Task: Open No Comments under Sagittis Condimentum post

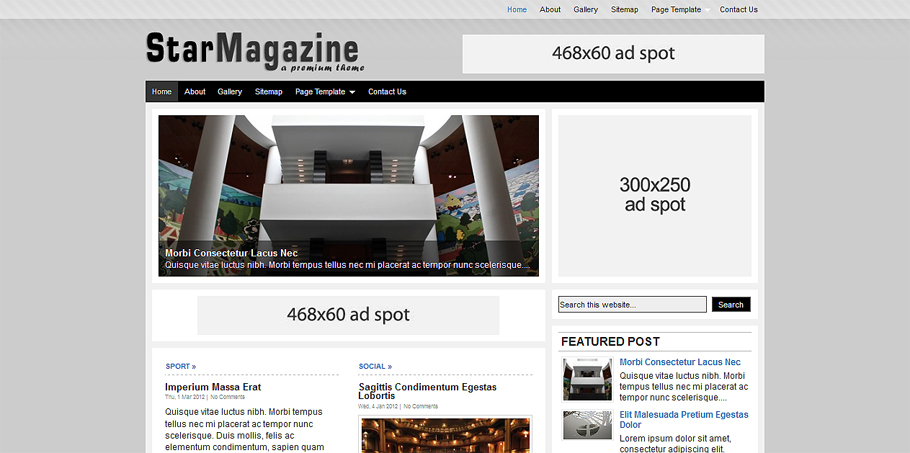Action: (421, 407)
